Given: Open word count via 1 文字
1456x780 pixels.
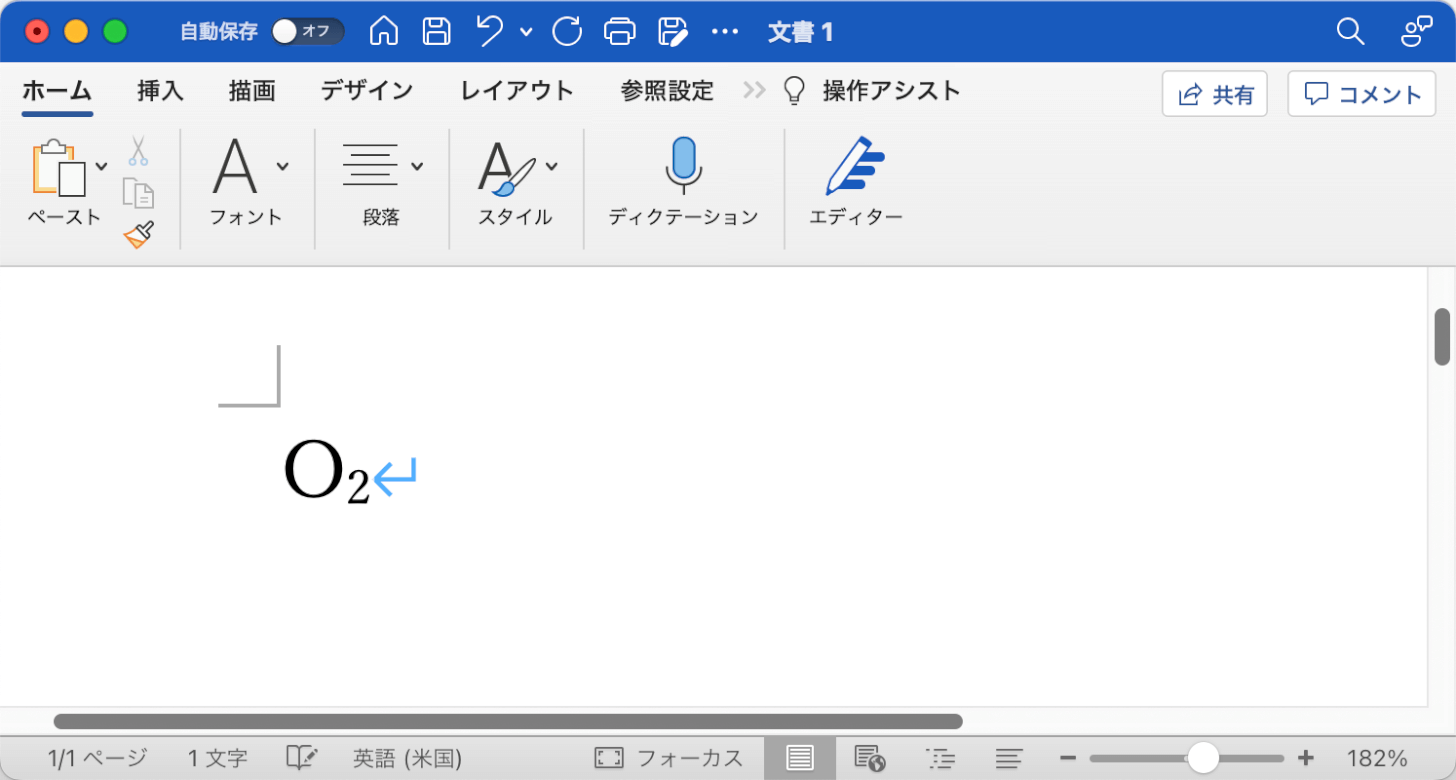Looking at the screenshot, I should pos(218,758).
